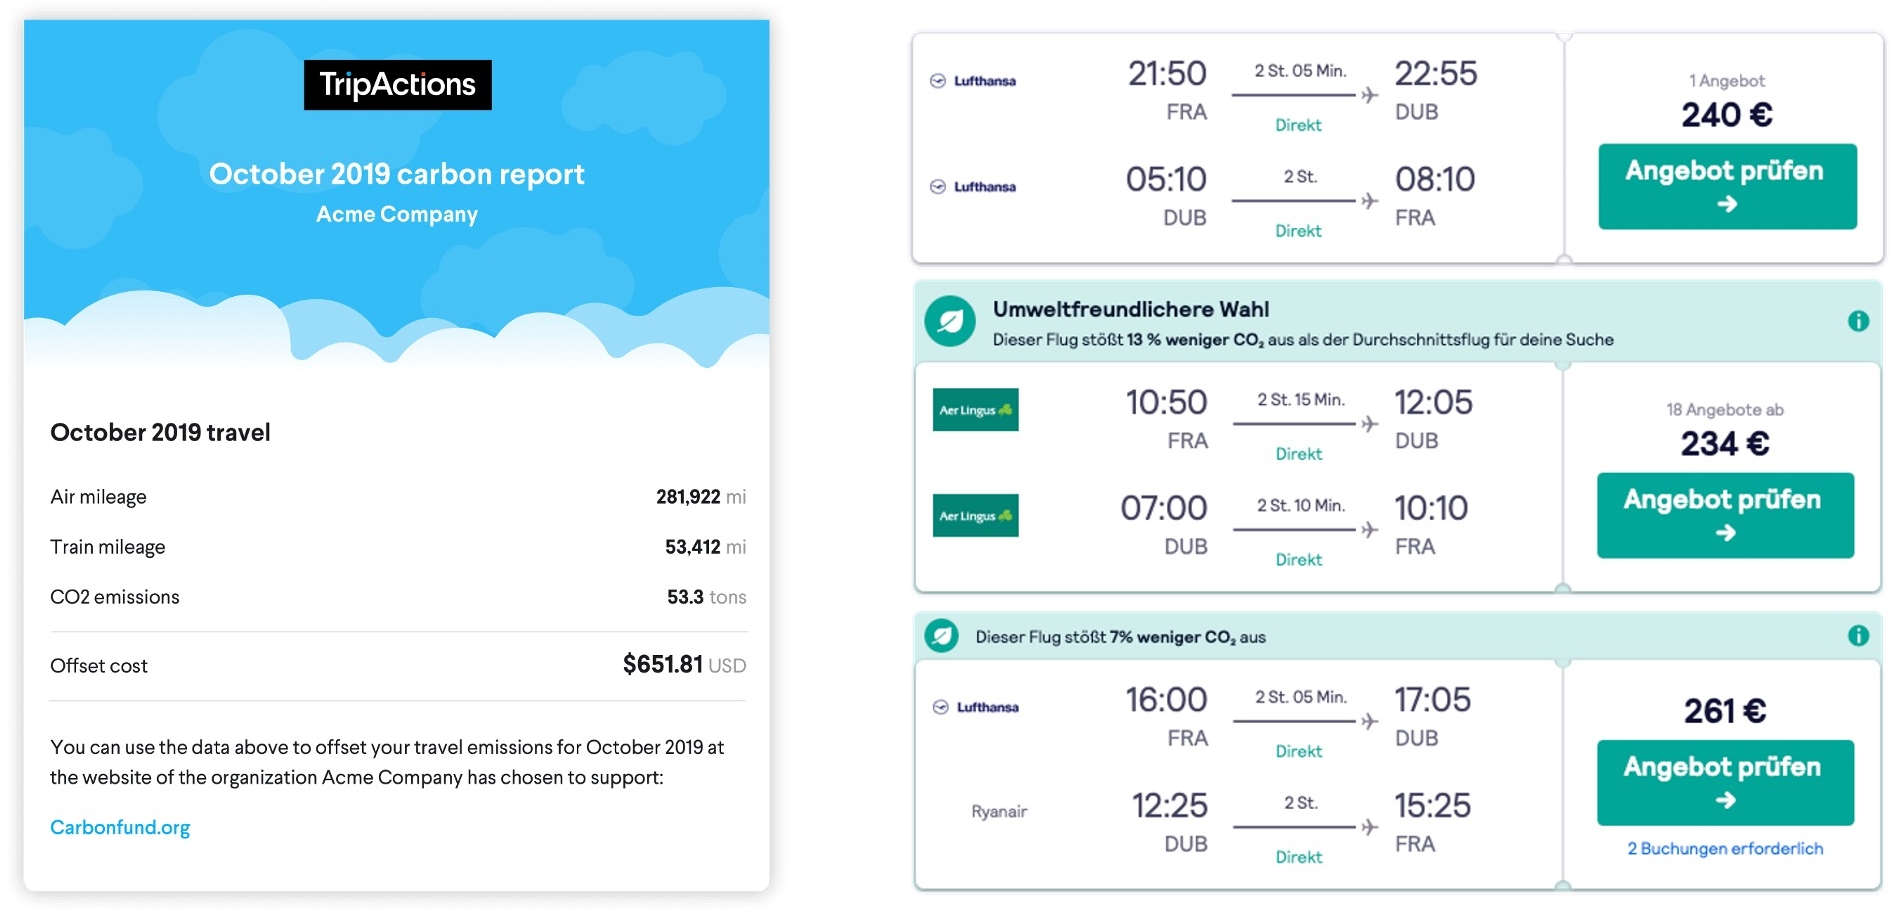Click the 53.3 tons value
Image resolution: width=1900 pixels, height=912 pixels.
point(707,597)
